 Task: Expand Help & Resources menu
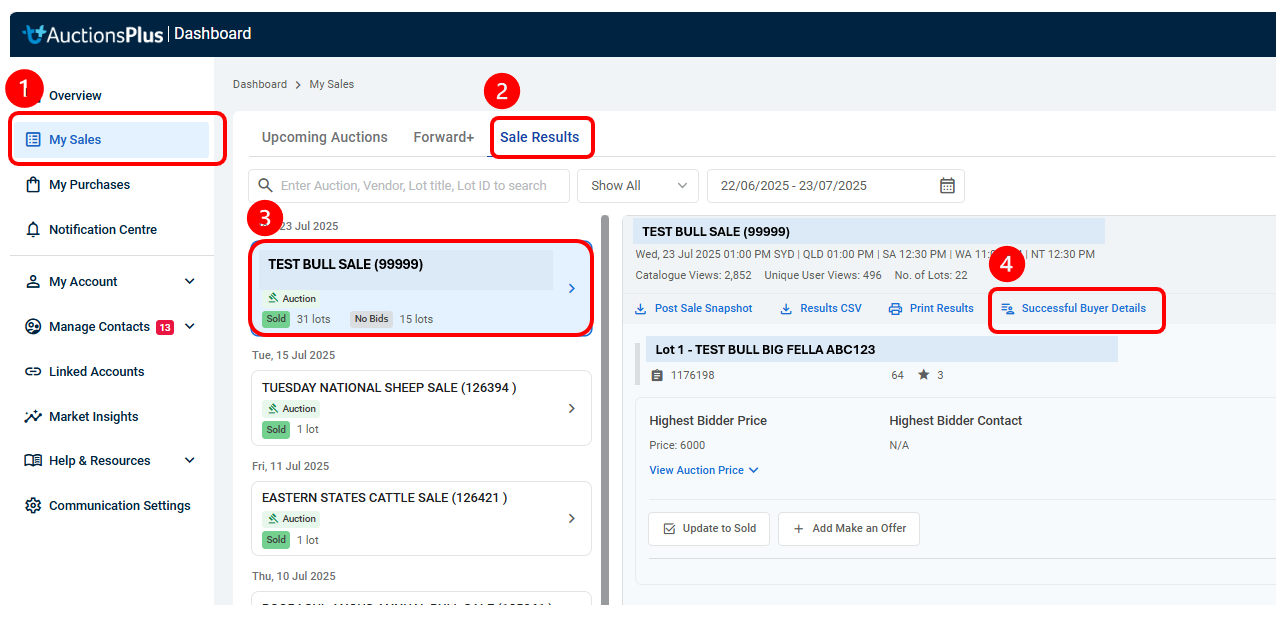point(110,461)
